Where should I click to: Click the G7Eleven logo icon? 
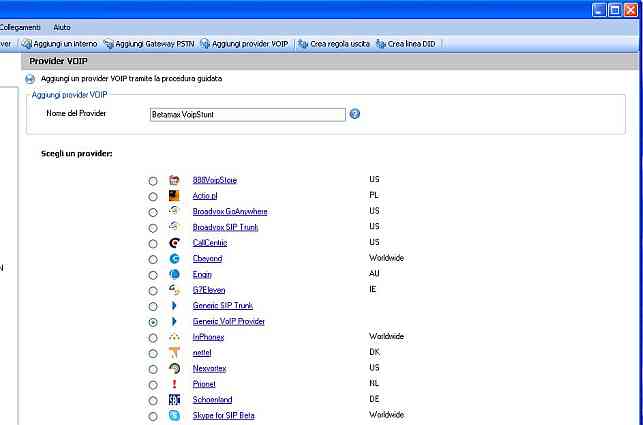coord(174,290)
